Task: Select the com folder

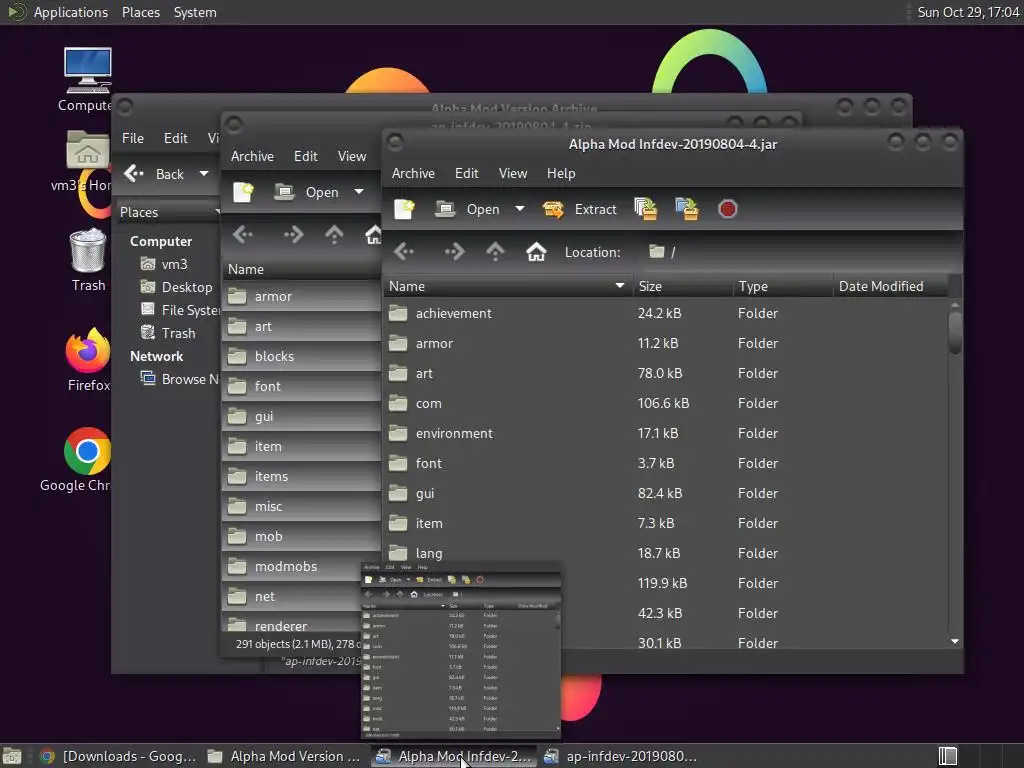Action: [x=665, y=404]
